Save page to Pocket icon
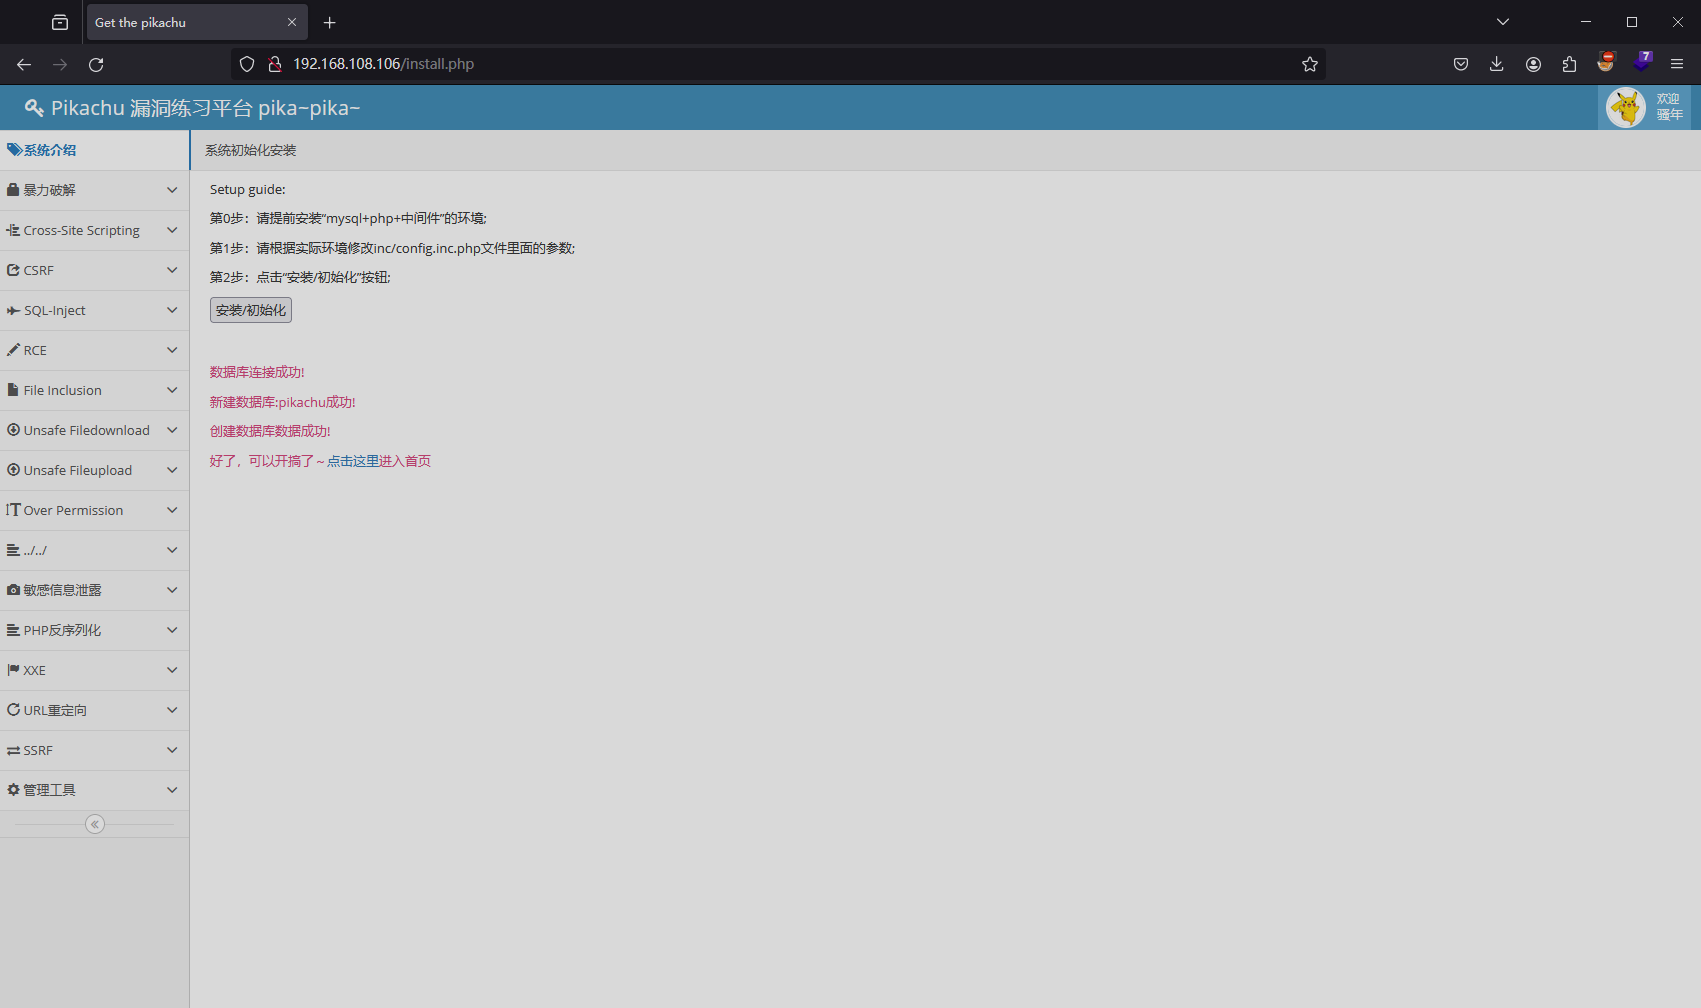The height and width of the screenshot is (1008, 1701). pyautogui.click(x=1461, y=64)
